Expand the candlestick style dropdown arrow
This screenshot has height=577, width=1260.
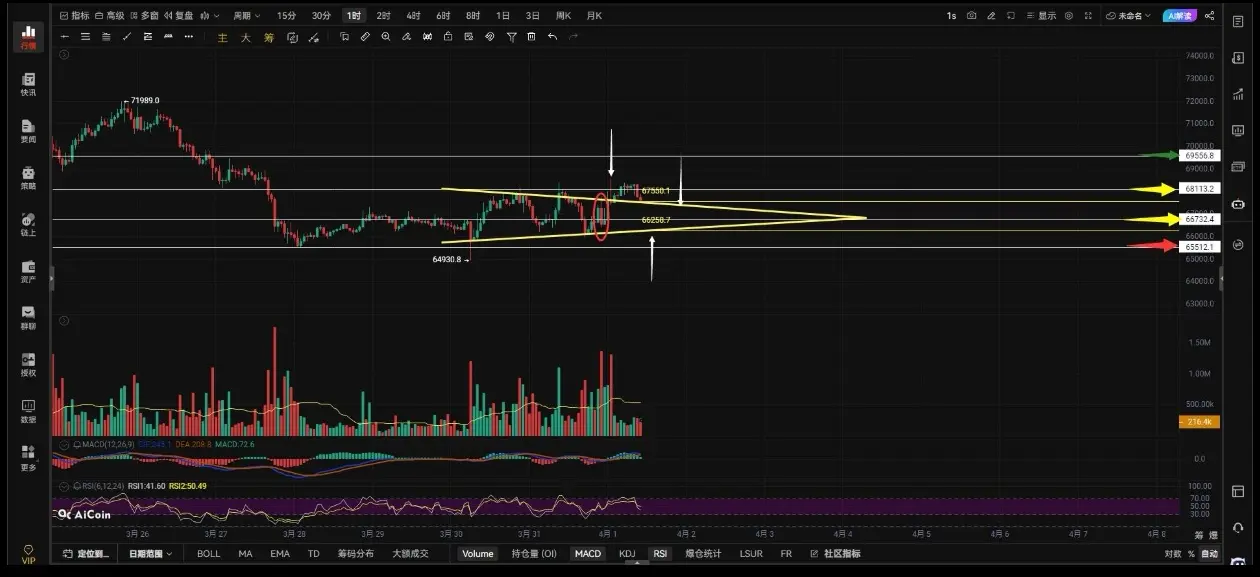(x=219, y=16)
